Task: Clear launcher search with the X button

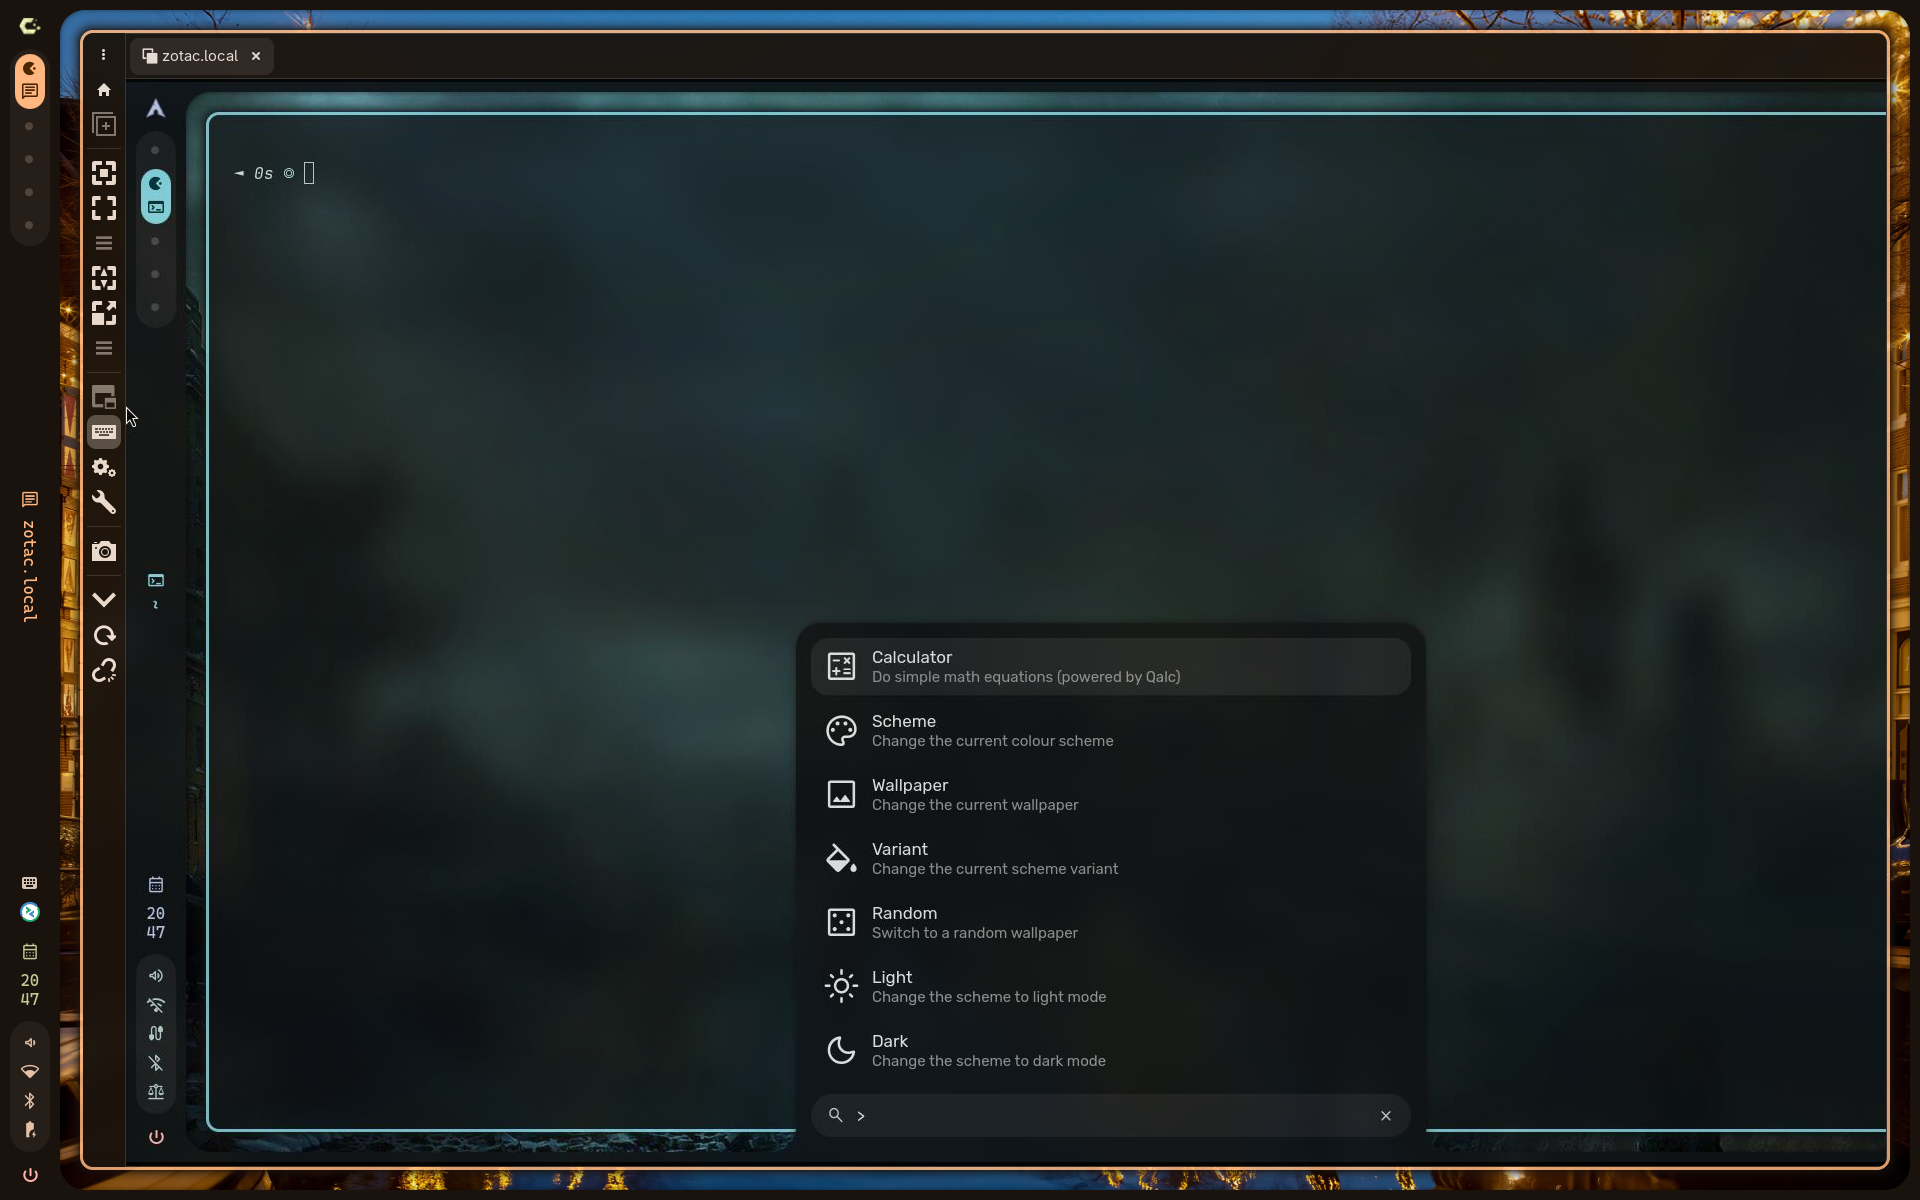Action: 1385,1116
